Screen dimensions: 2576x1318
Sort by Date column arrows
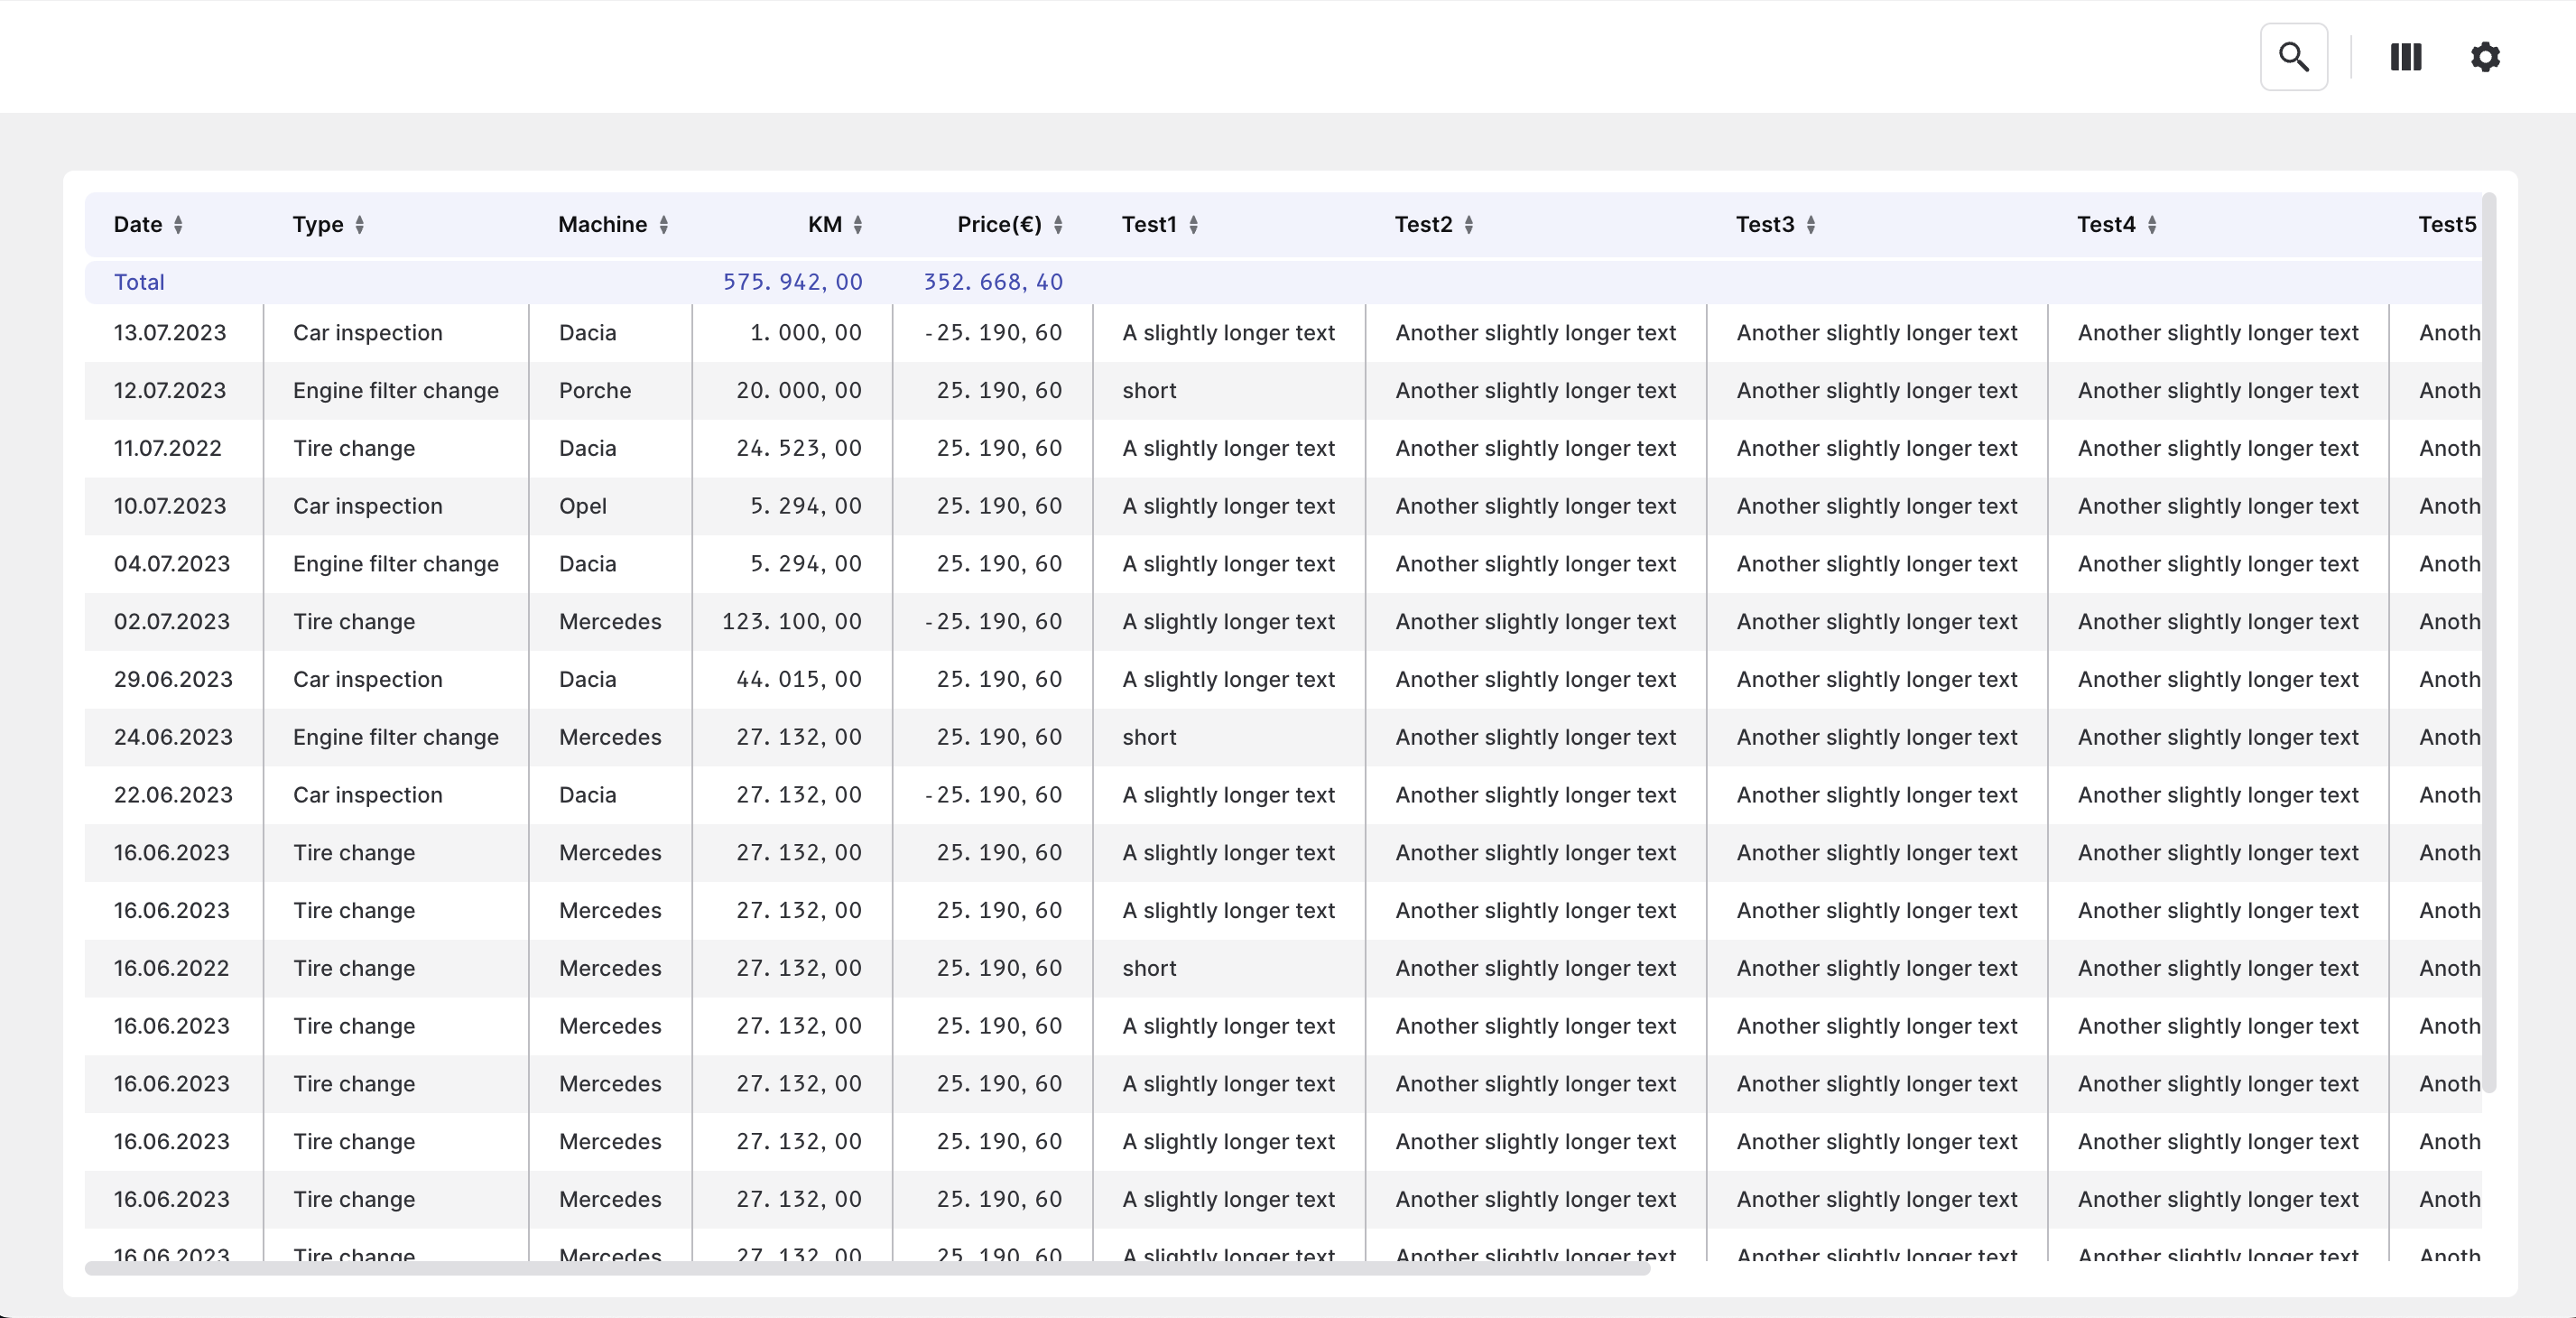(x=178, y=225)
